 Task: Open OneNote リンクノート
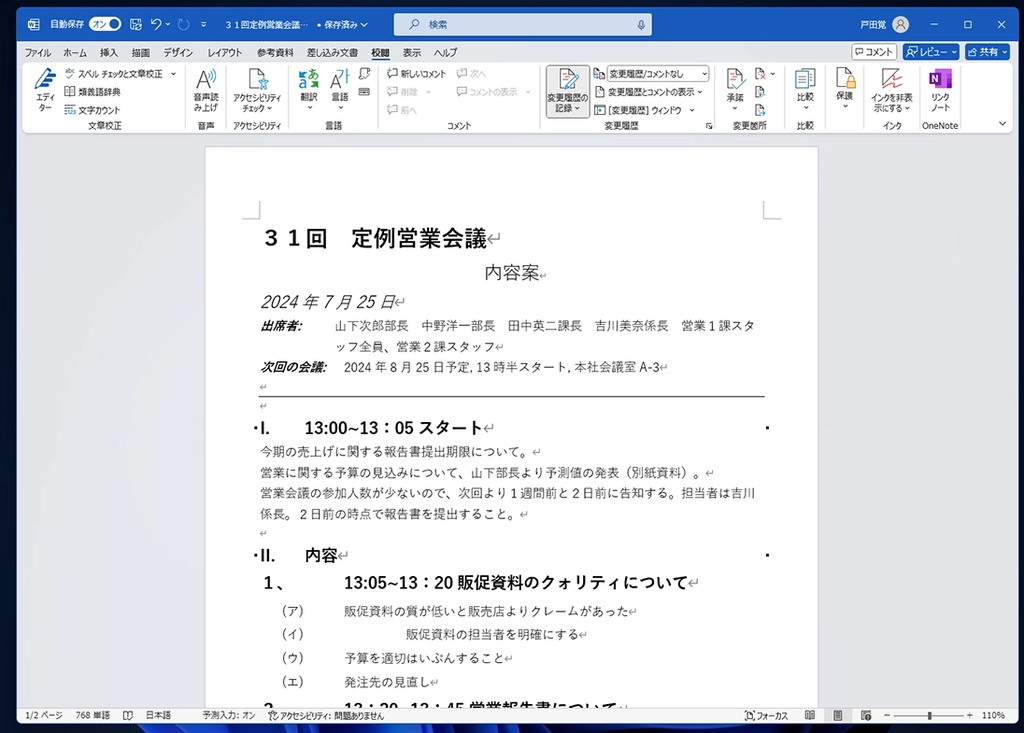[940, 90]
